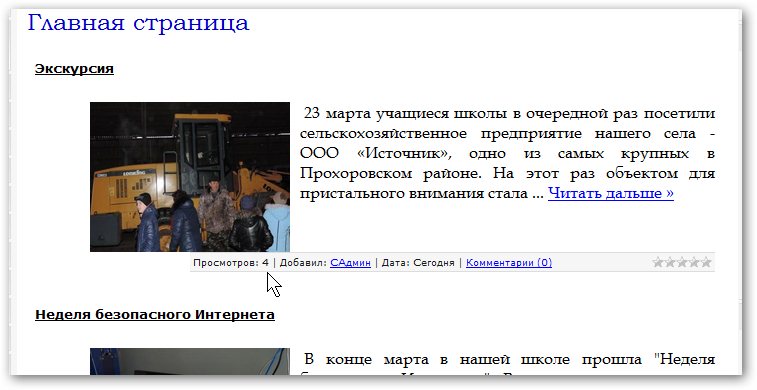Give the Экскурсия post two stars
The width and height of the screenshot is (757, 390).
pyautogui.click(x=670, y=263)
